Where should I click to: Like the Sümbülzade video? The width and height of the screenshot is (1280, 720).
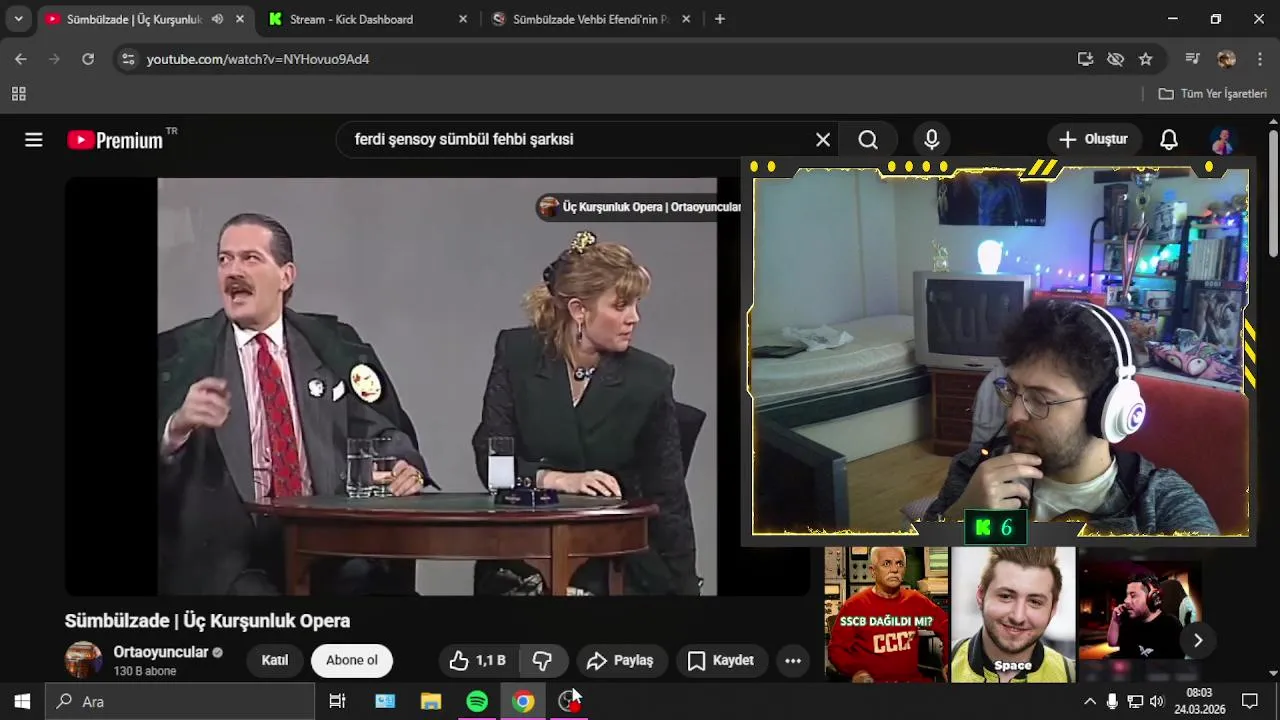[x=477, y=661]
